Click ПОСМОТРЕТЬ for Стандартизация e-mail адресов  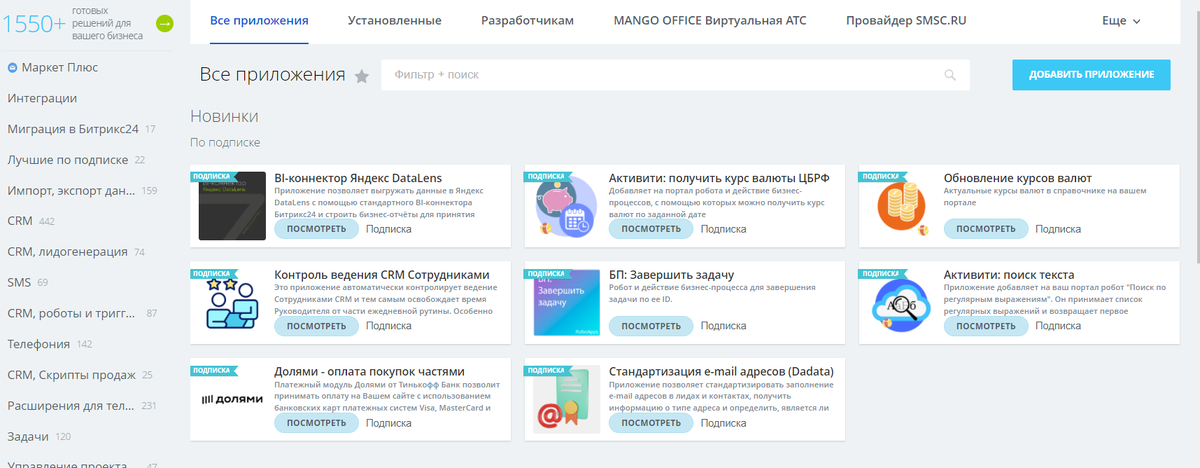(x=651, y=423)
